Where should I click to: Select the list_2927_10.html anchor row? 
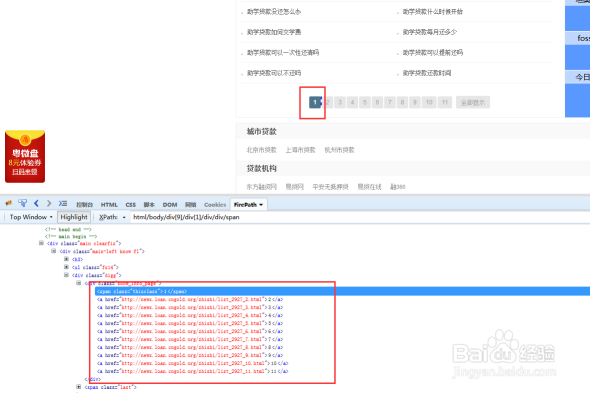pyautogui.click(x=193, y=363)
